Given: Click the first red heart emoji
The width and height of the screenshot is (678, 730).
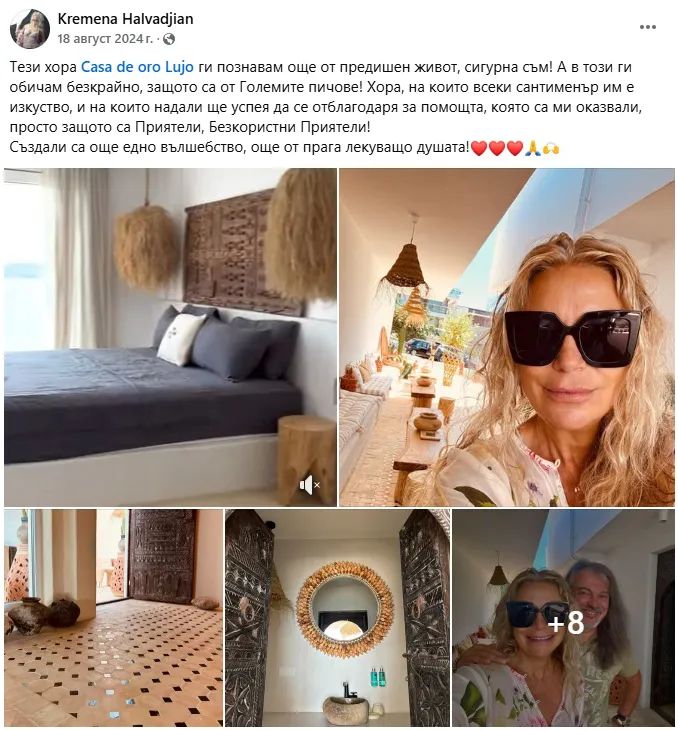Looking at the screenshot, I should (x=479, y=149).
